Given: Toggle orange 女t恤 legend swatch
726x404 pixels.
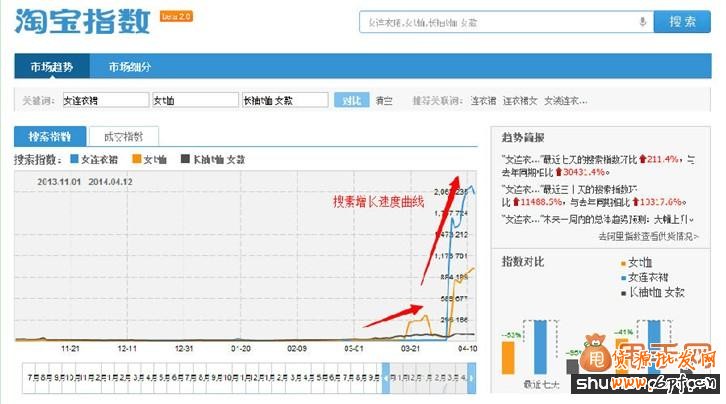Looking at the screenshot, I should coord(136,159).
